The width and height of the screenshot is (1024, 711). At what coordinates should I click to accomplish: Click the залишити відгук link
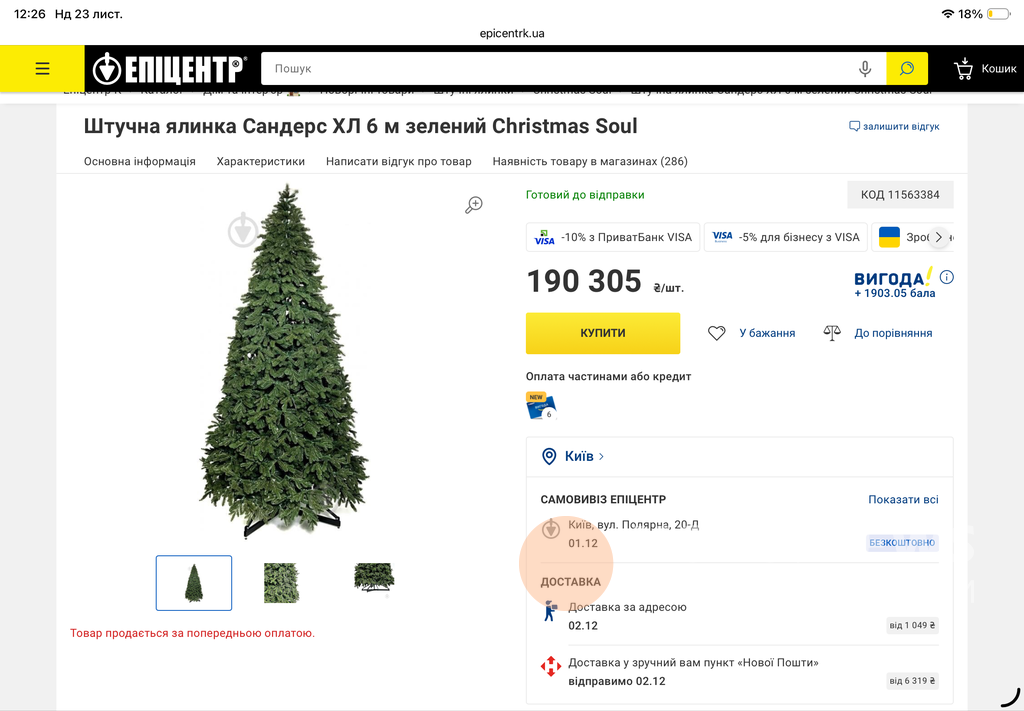pos(894,127)
